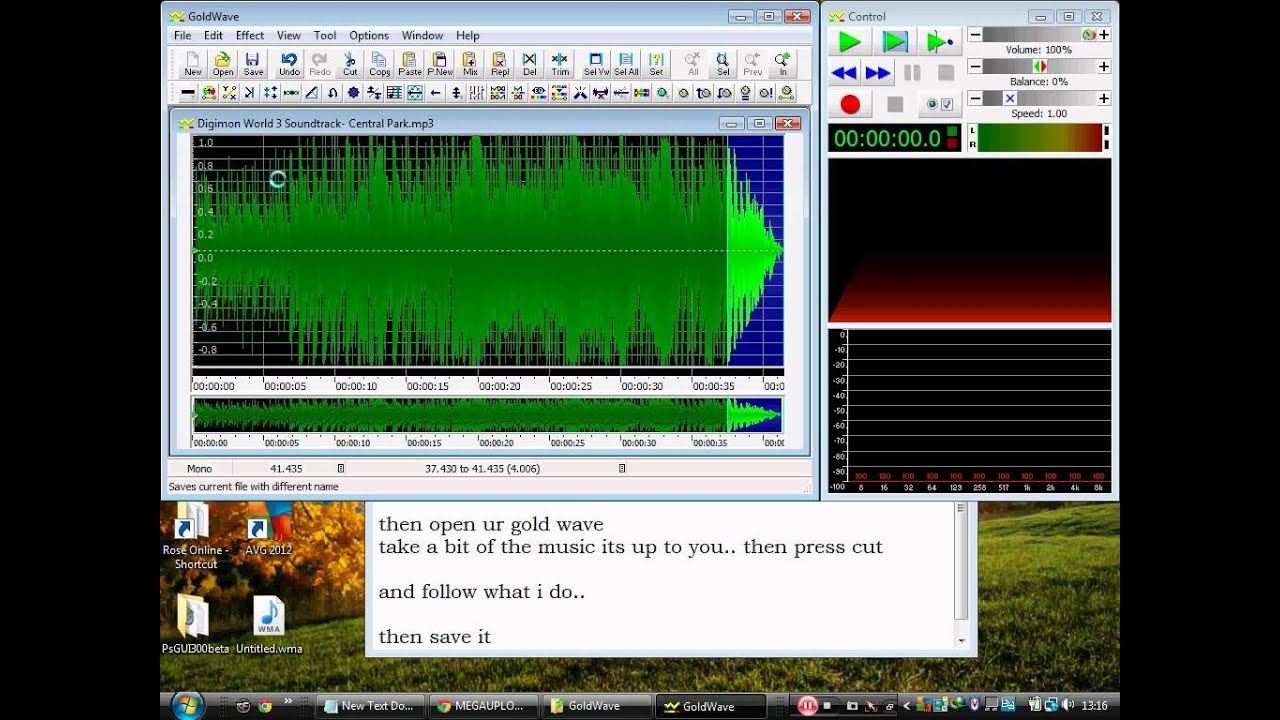Click the blue gear effect icon
The image size is (1280, 720).
point(353,93)
